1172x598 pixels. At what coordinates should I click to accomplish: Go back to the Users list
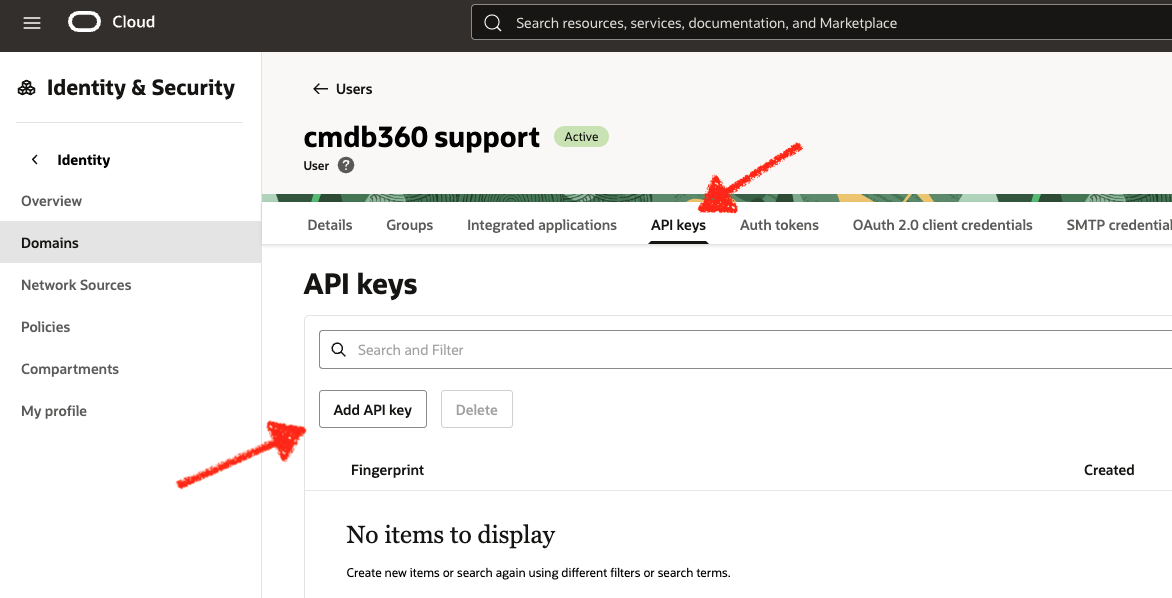tap(354, 89)
